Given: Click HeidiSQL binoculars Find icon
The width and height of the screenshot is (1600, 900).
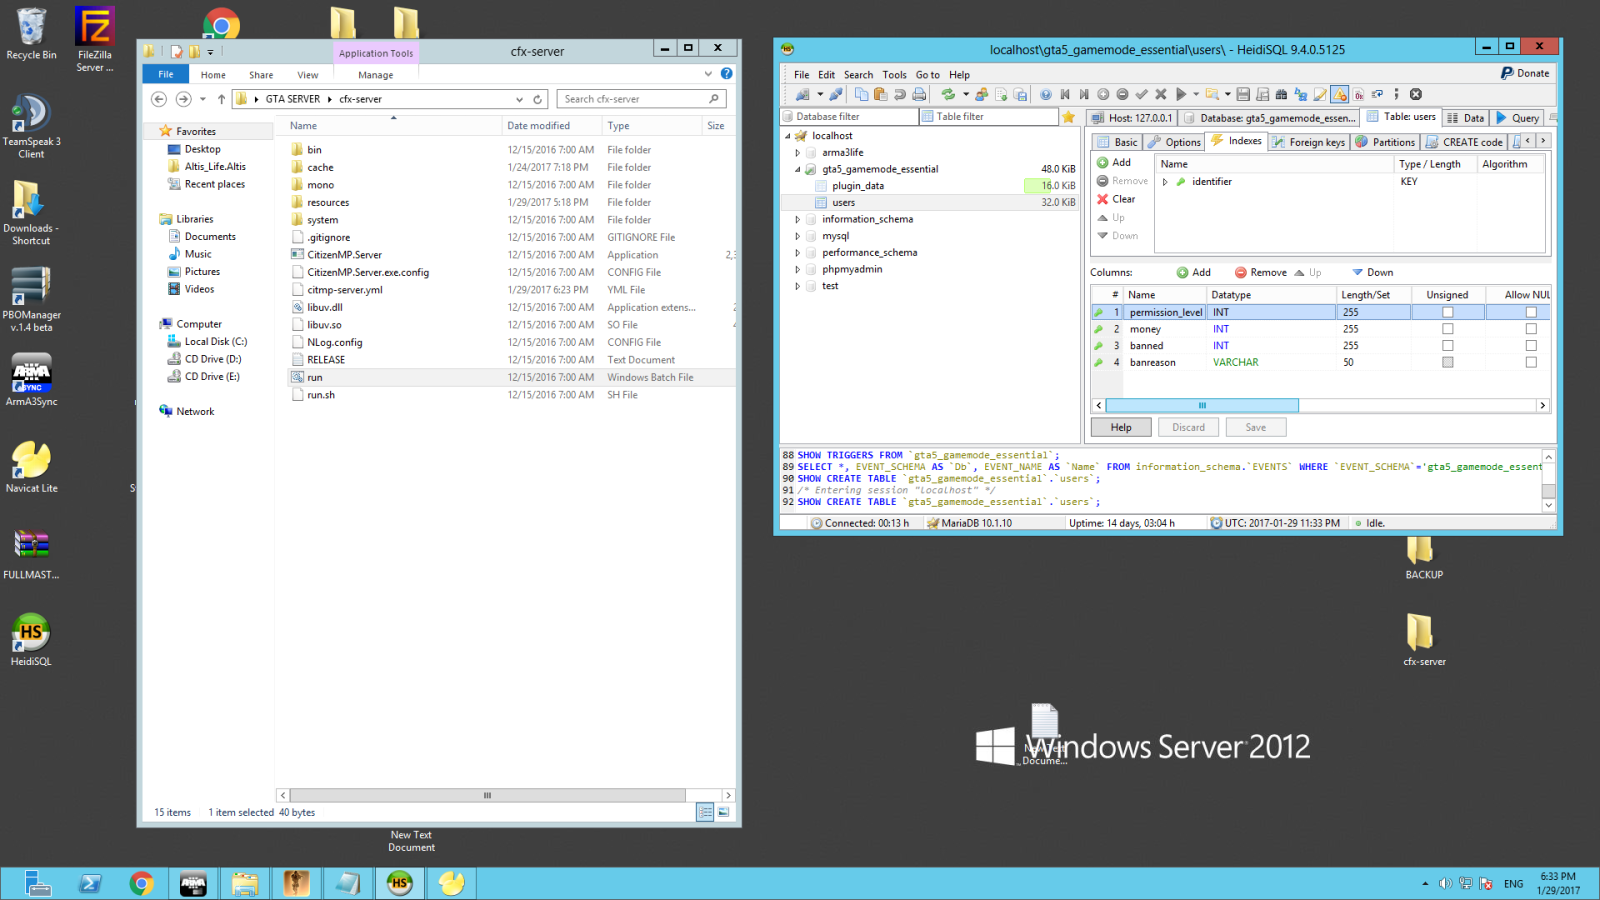Looking at the screenshot, I should point(1281,94).
